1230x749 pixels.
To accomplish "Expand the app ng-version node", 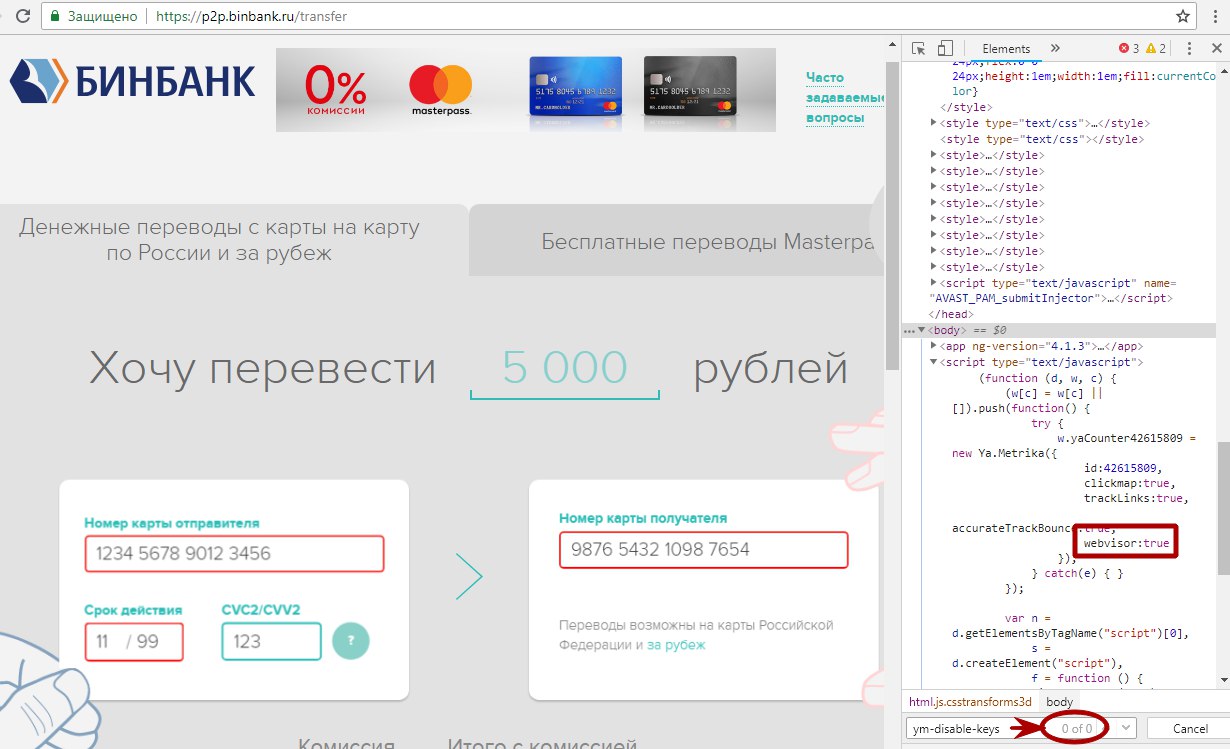I will point(934,346).
